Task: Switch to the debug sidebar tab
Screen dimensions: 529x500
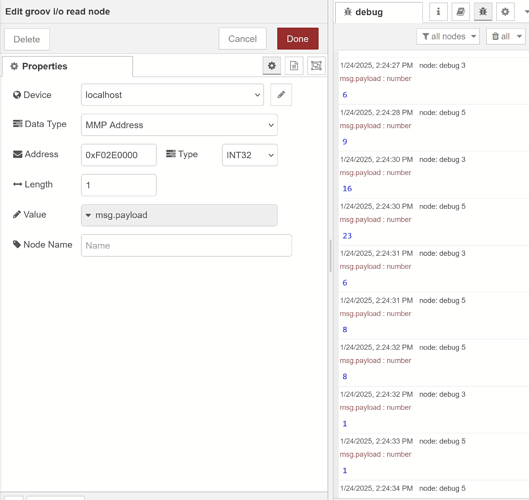Action: [379, 12]
